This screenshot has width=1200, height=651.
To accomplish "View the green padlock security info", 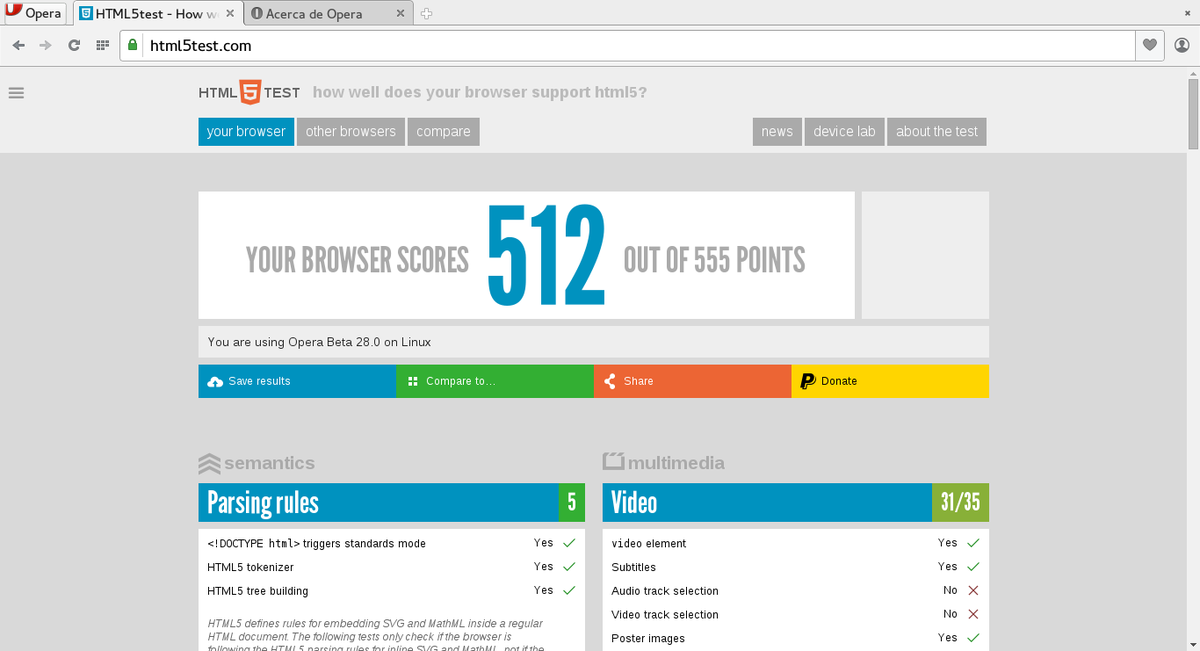I will (x=132, y=45).
